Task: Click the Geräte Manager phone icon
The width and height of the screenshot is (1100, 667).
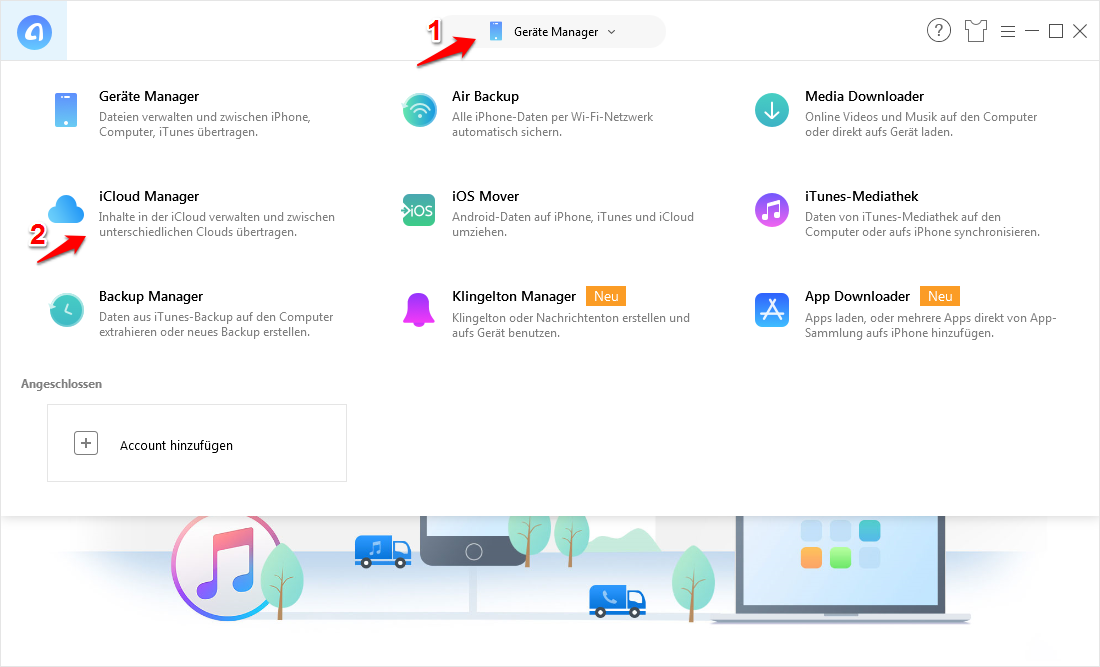Action: [x=66, y=110]
